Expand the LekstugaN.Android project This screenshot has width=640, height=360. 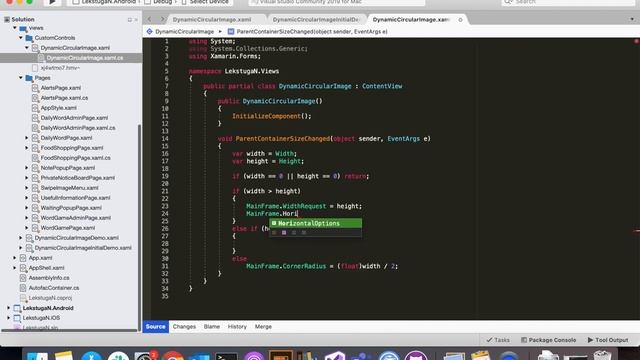pos(9,308)
